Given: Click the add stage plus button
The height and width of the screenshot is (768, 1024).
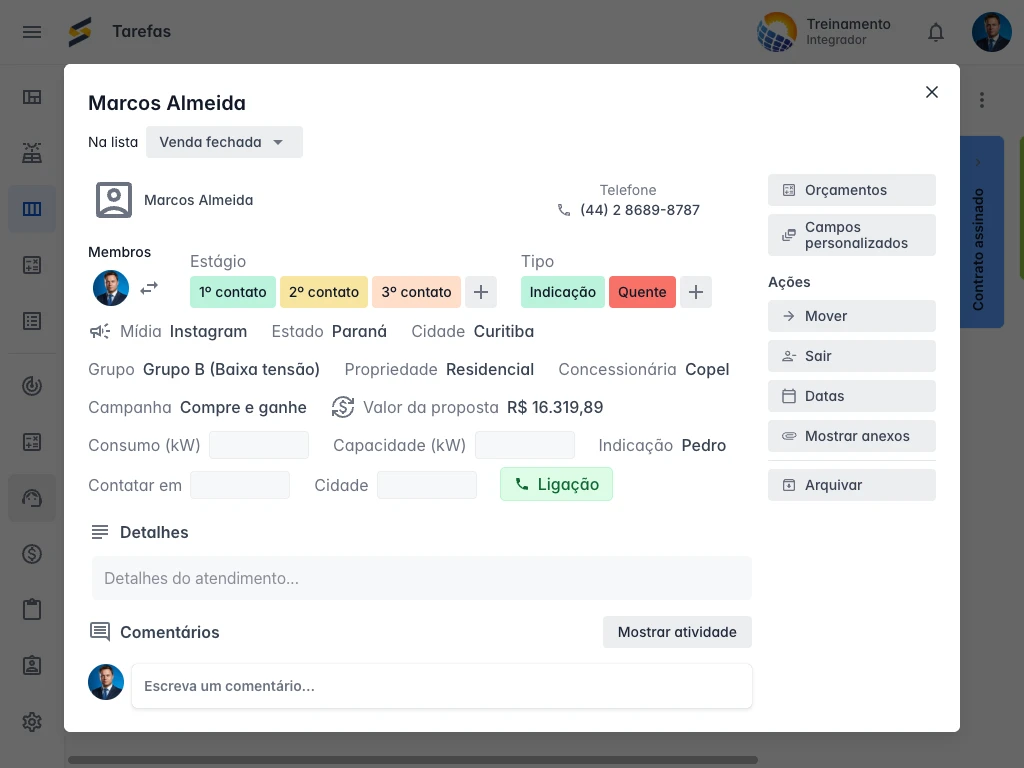Looking at the screenshot, I should pyautogui.click(x=481, y=292).
